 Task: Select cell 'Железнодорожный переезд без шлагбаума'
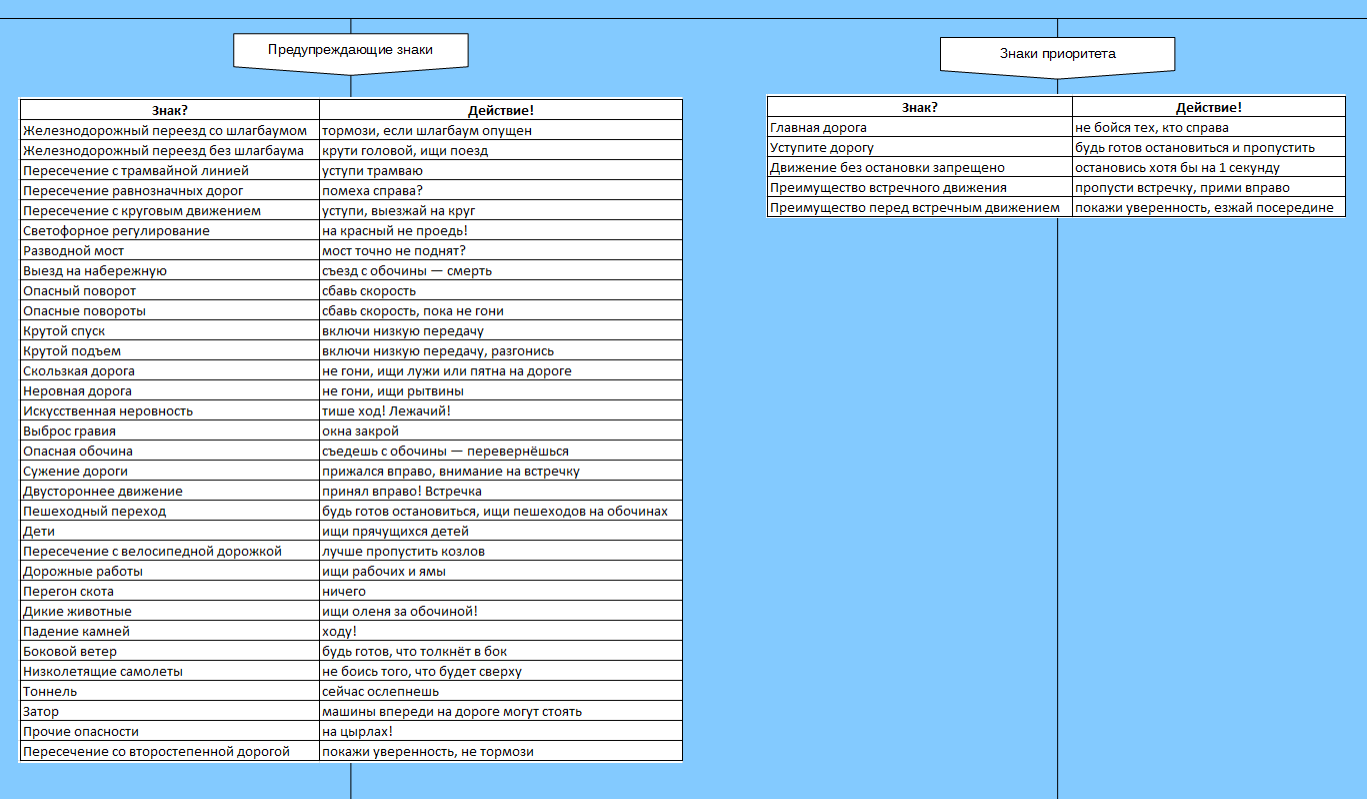(169, 150)
